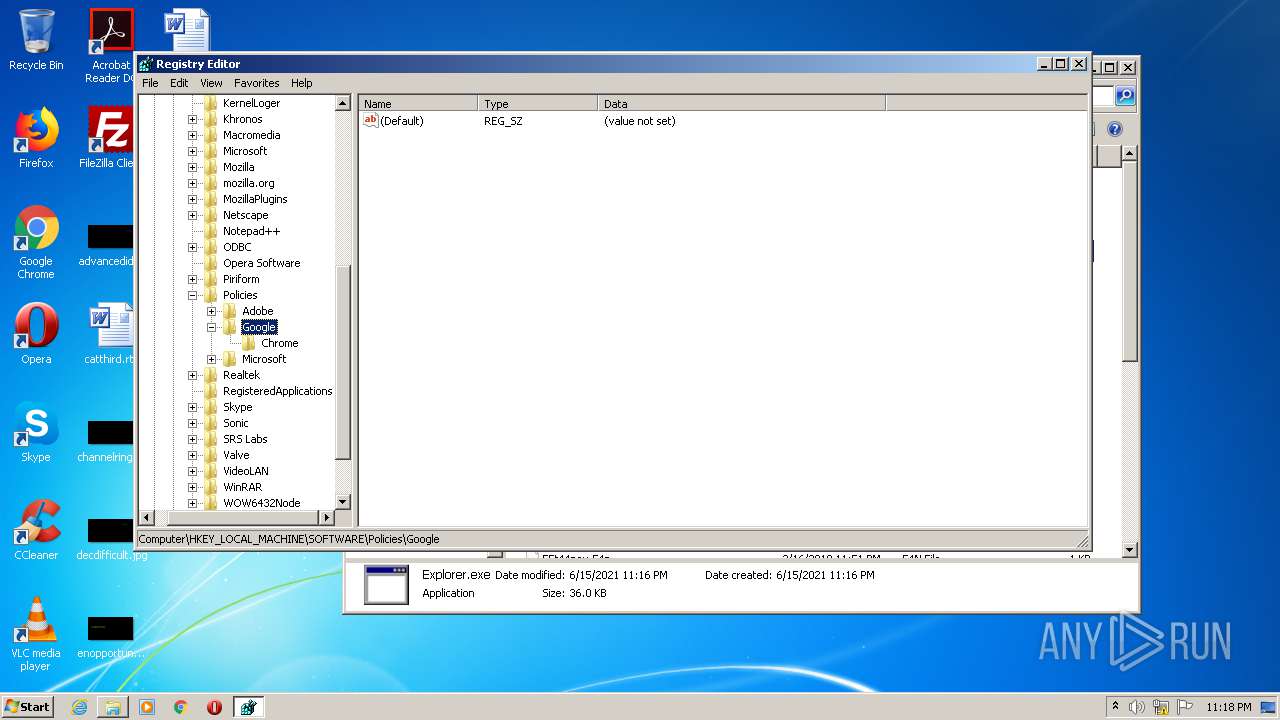Sort values by the Data column header
Viewport: 1280px width, 720px height.
(x=742, y=103)
